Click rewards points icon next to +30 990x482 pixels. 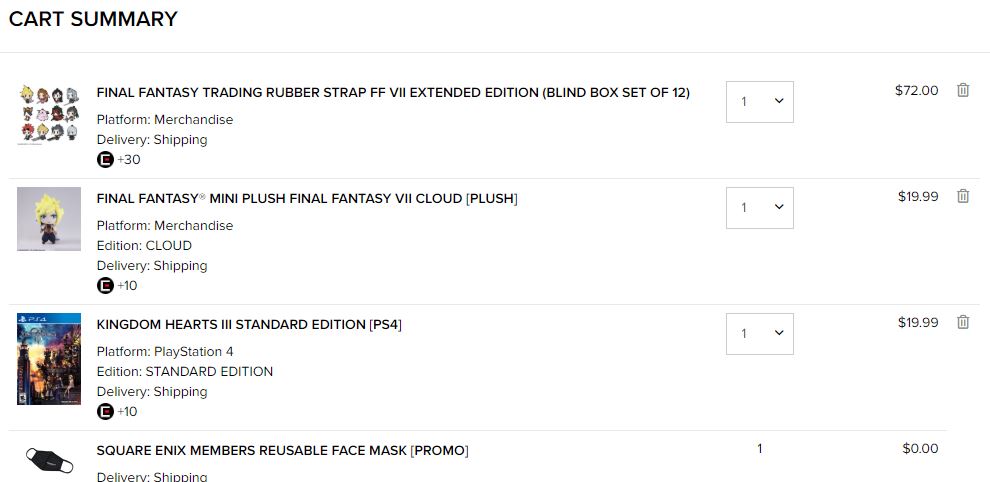(105, 160)
